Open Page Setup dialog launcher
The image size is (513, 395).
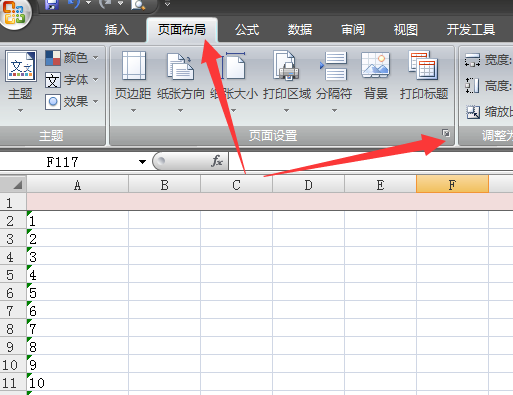tap(446, 133)
